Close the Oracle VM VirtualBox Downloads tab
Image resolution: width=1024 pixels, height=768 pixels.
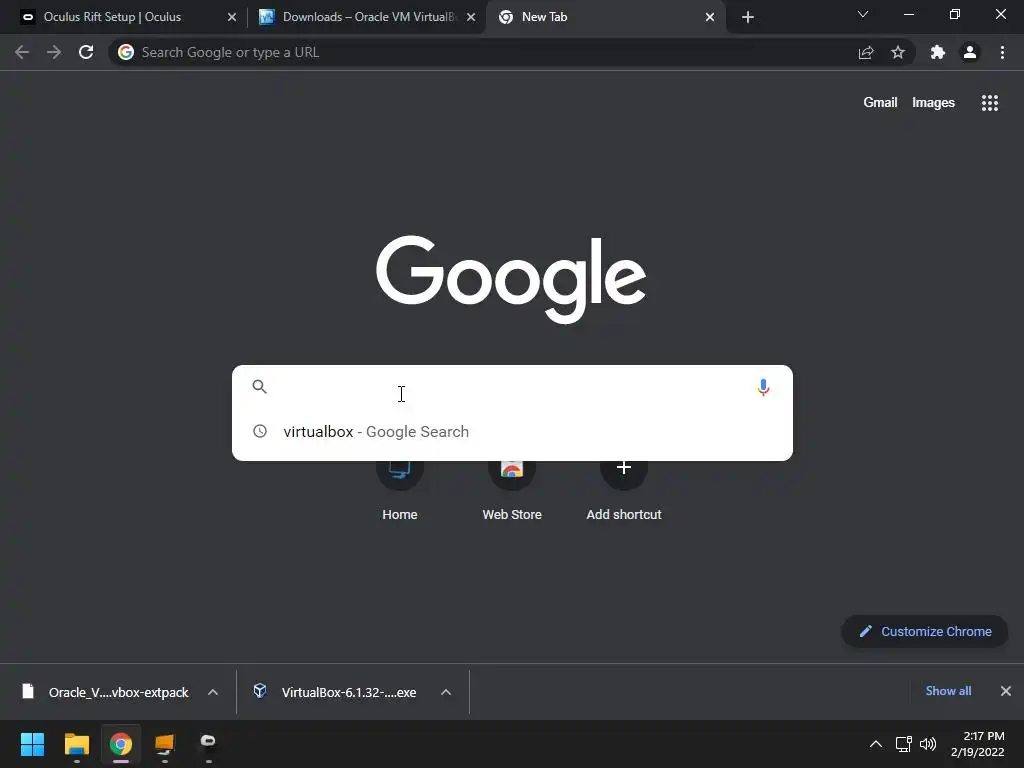471,17
